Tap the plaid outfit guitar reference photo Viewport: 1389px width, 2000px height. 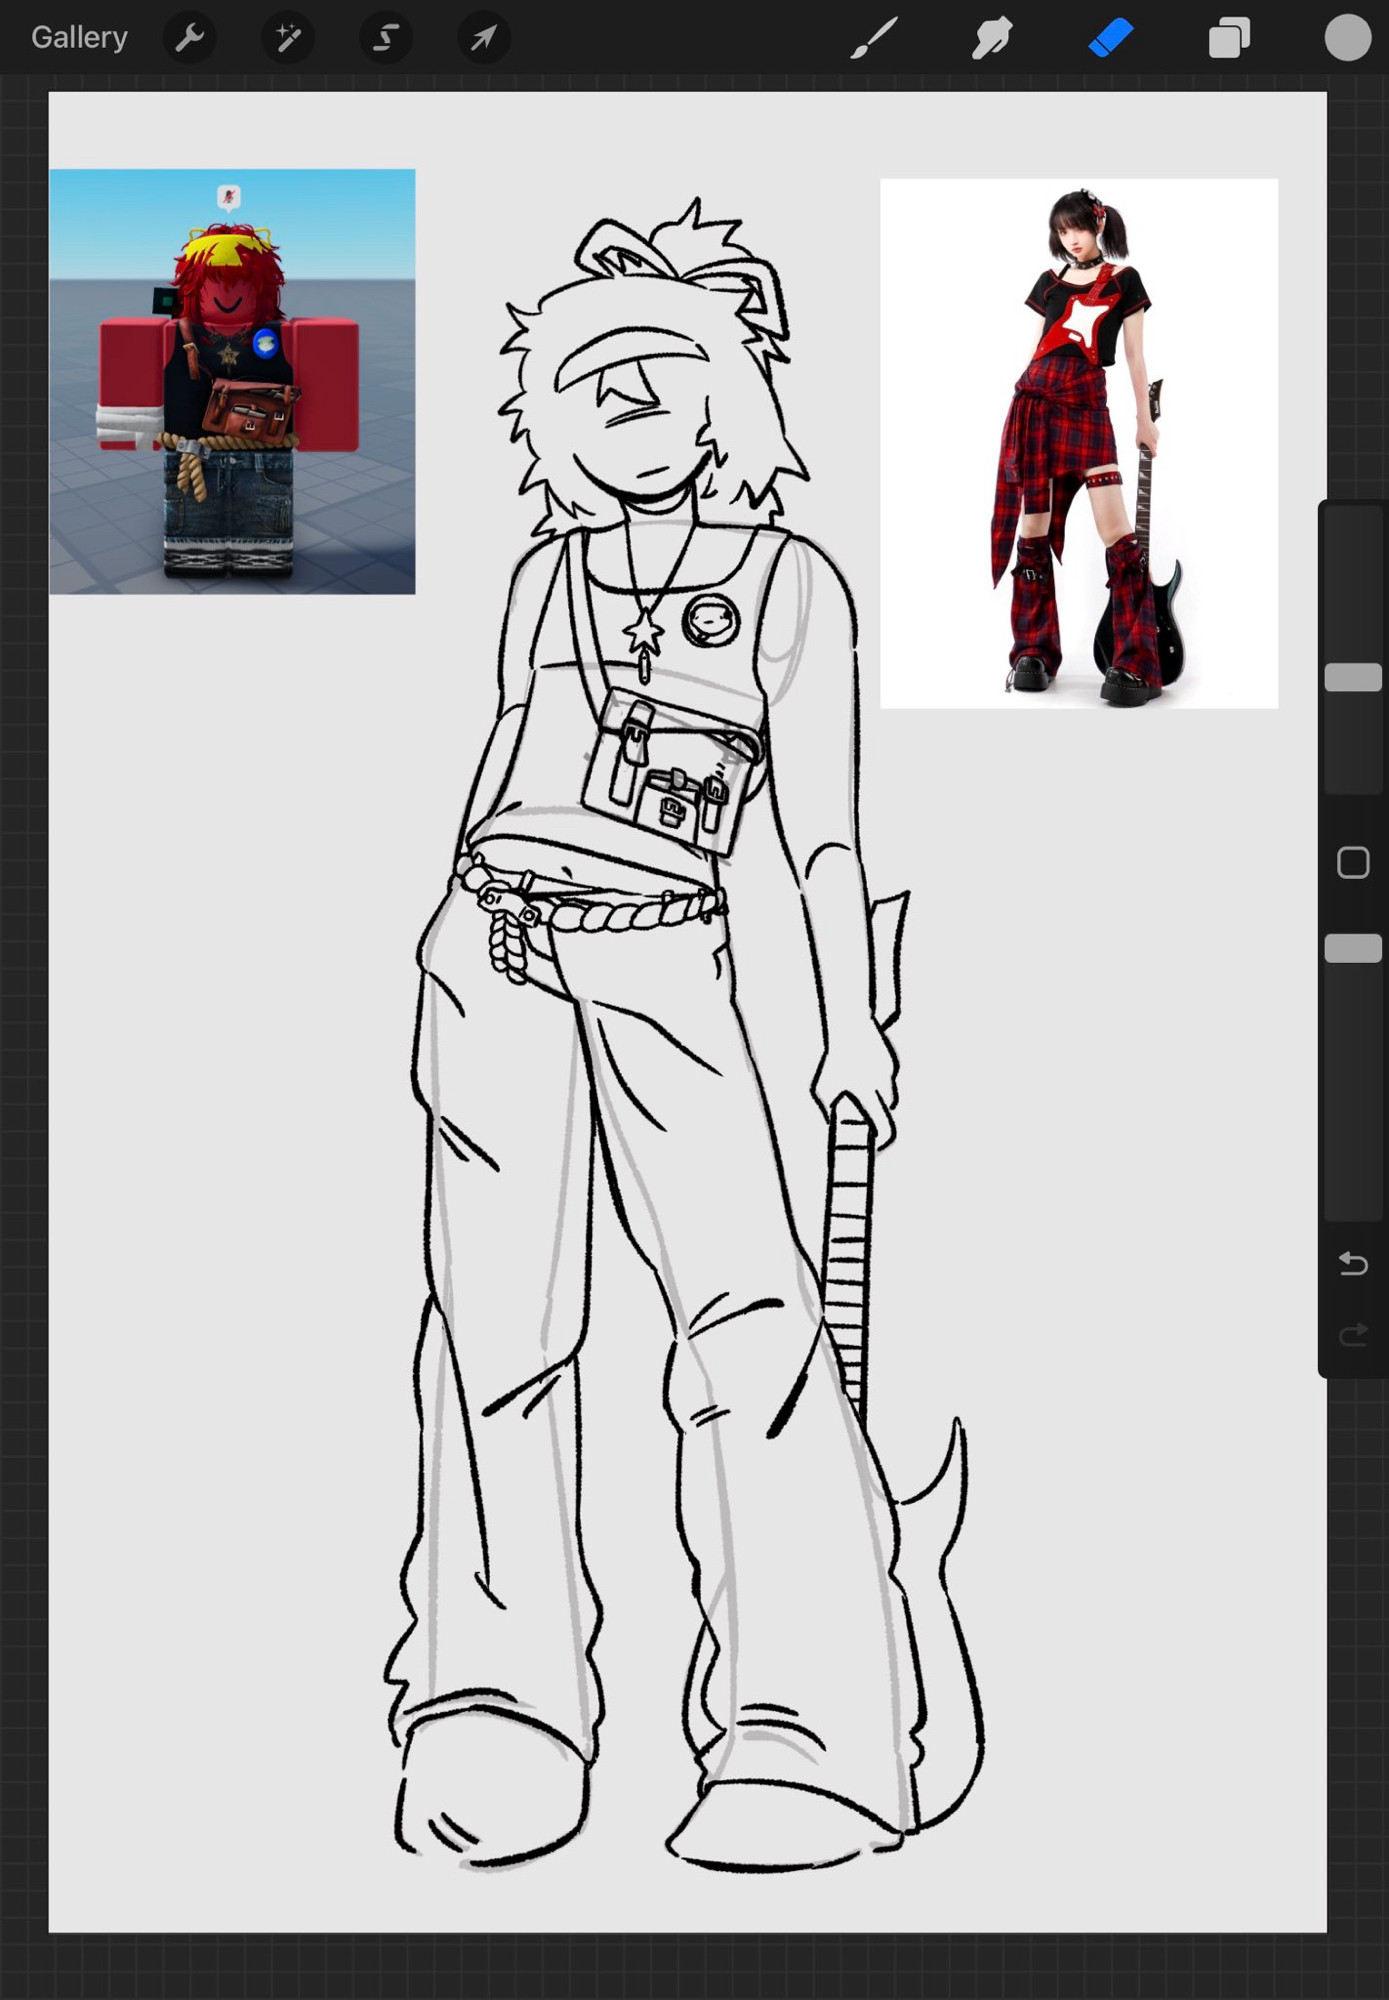[1079, 444]
